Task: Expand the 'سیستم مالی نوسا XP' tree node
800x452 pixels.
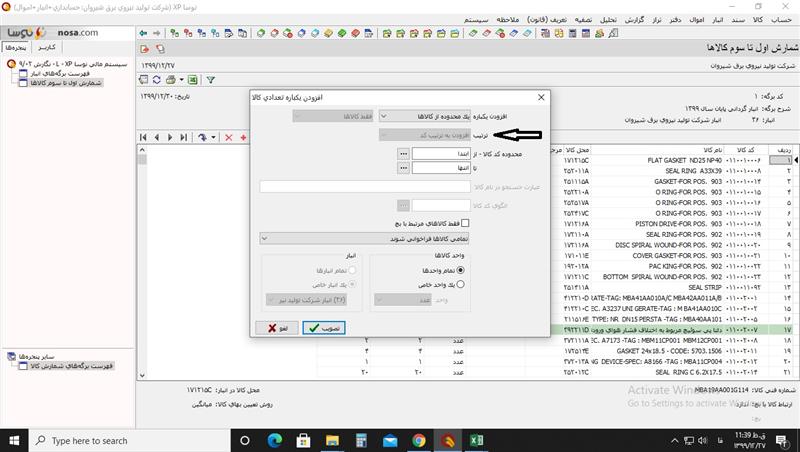Action: click(x=11, y=64)
